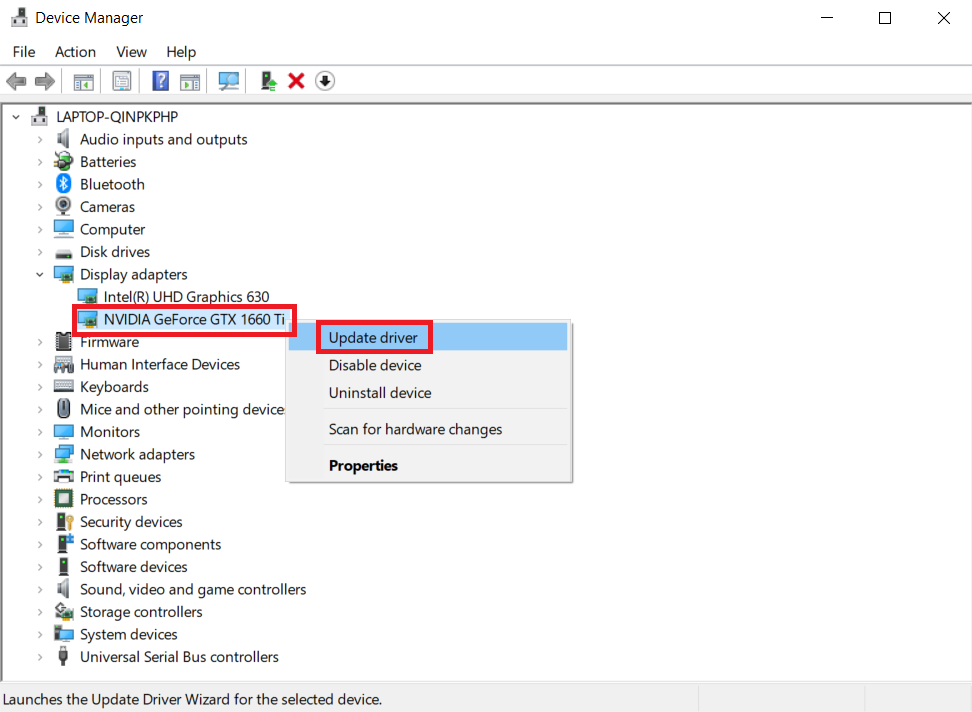Screen dimensions: 972x712
Task: Open the View menu
Action: (x=131, y=52)
